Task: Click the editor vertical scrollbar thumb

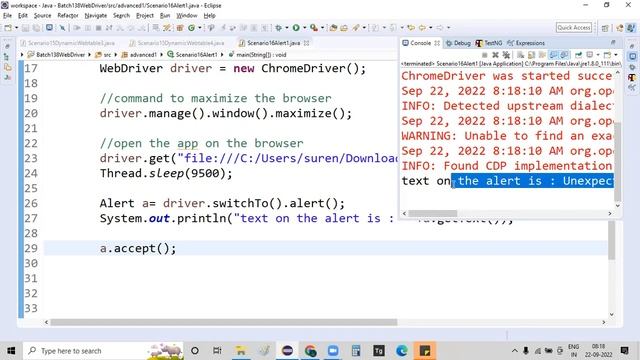Action: (x=611, y=240)
